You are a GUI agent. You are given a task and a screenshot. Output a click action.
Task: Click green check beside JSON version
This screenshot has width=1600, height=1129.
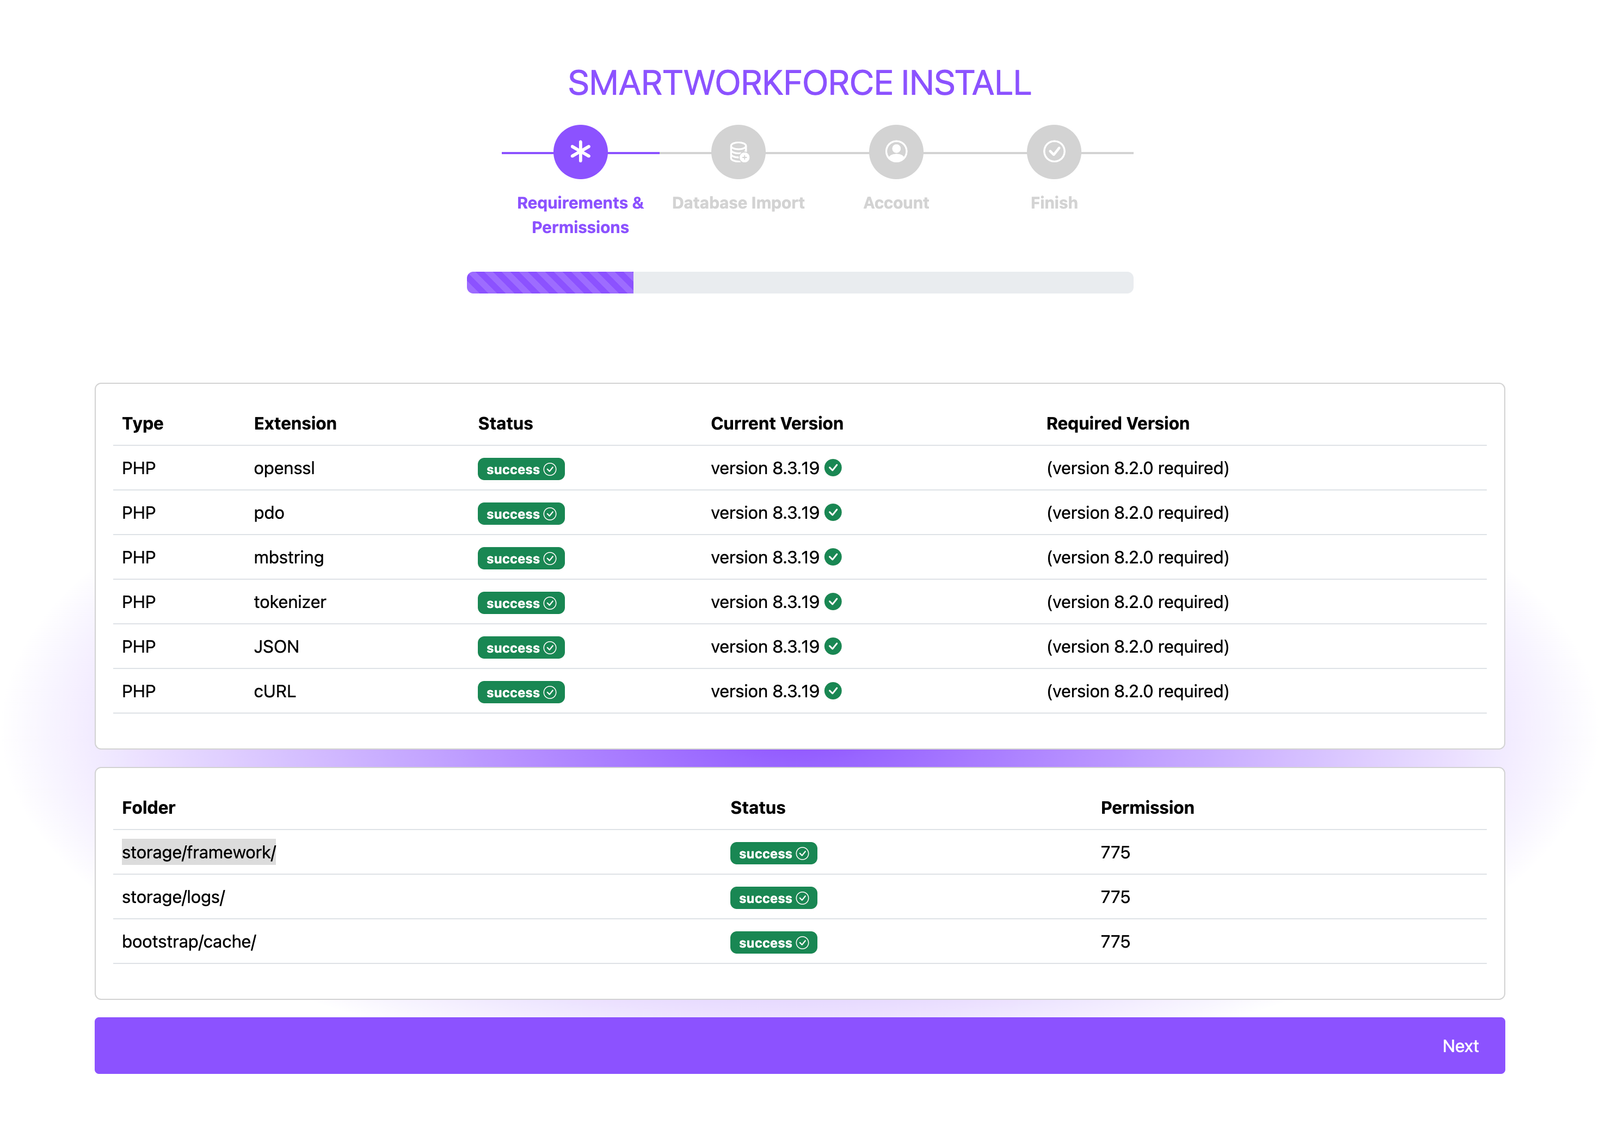pyautogui.click(x=833, y=647)
